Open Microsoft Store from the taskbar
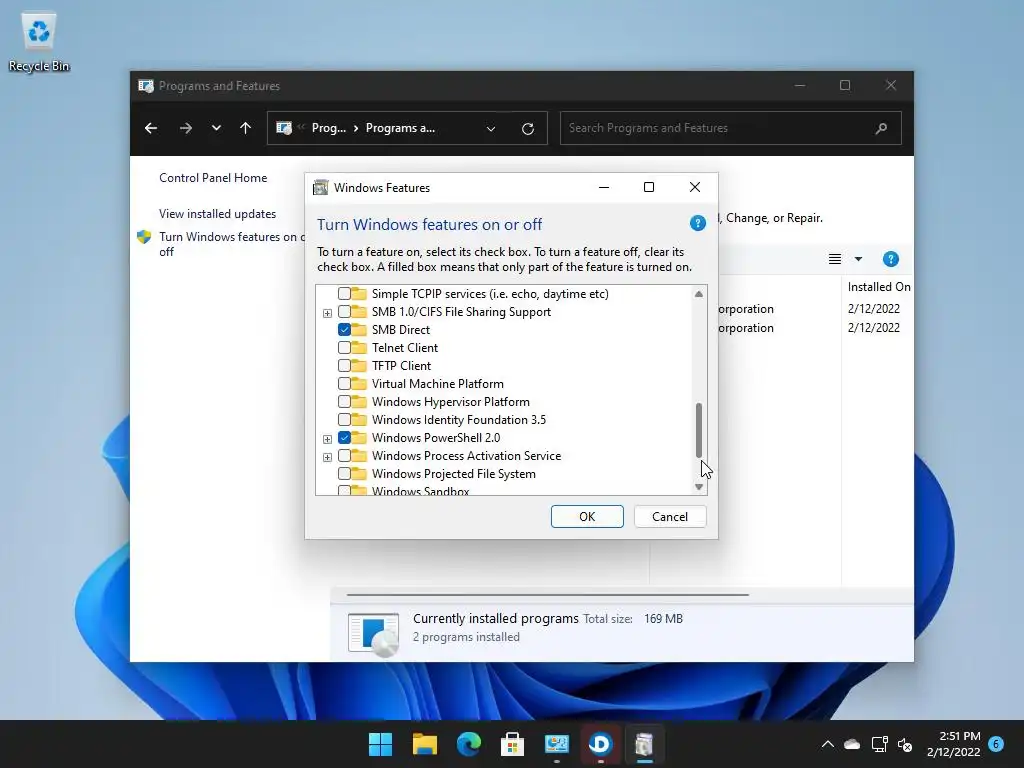The width and height of the screenshot is (1024, 768). pos(512,744)
